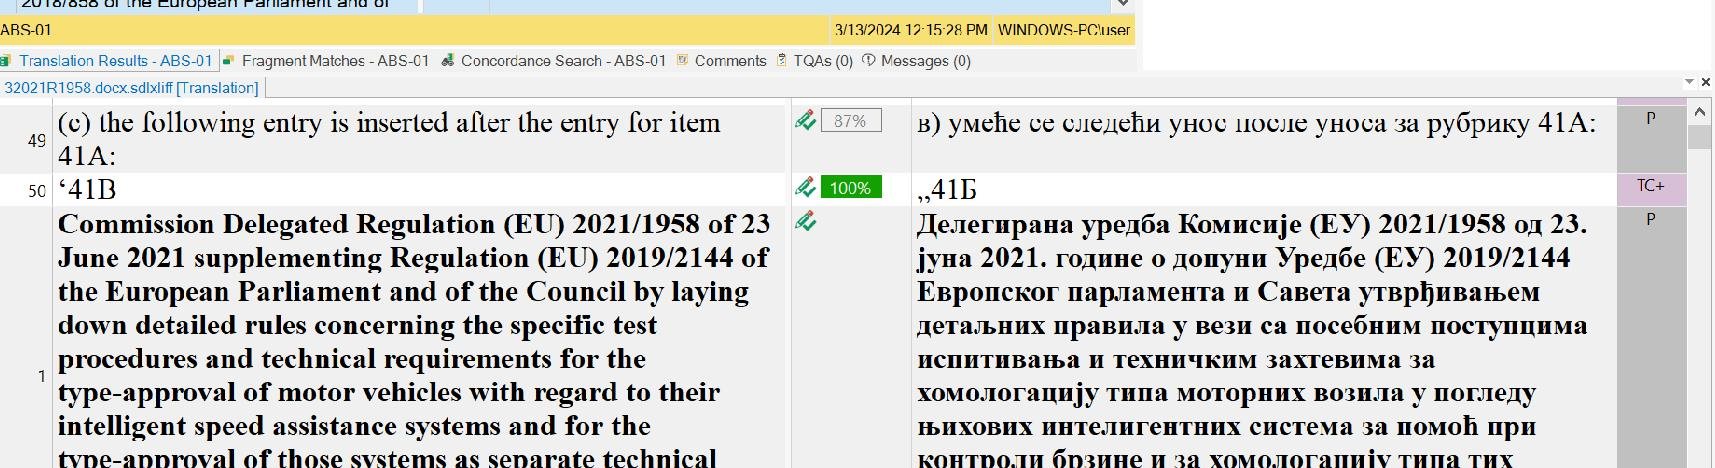Image resolution: width=1715 pixels, height=468 pixels.
Task: Switch to Translation Results - ABS-01 tab
Action: [115, 61]
